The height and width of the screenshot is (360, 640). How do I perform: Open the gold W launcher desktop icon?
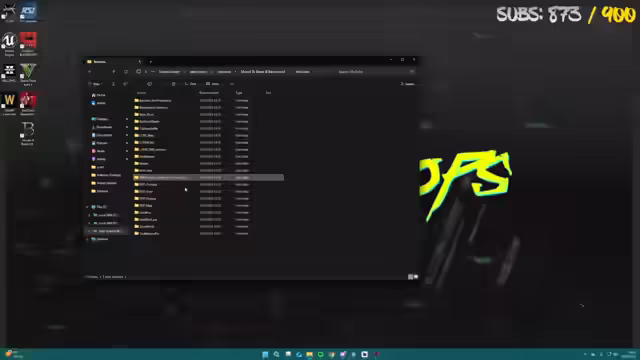tap(9, 104)
